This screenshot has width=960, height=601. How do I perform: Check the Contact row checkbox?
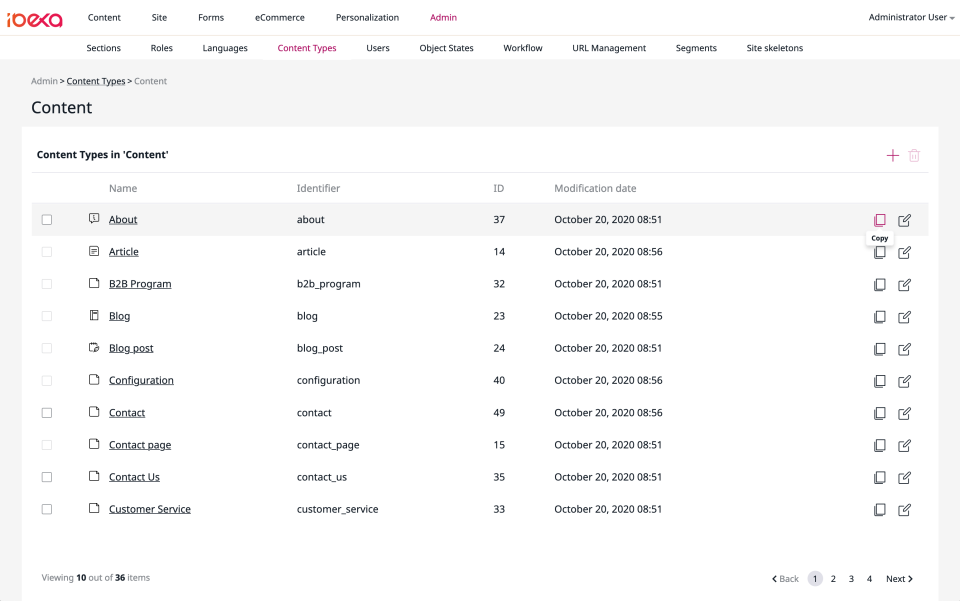pos(47,413)
